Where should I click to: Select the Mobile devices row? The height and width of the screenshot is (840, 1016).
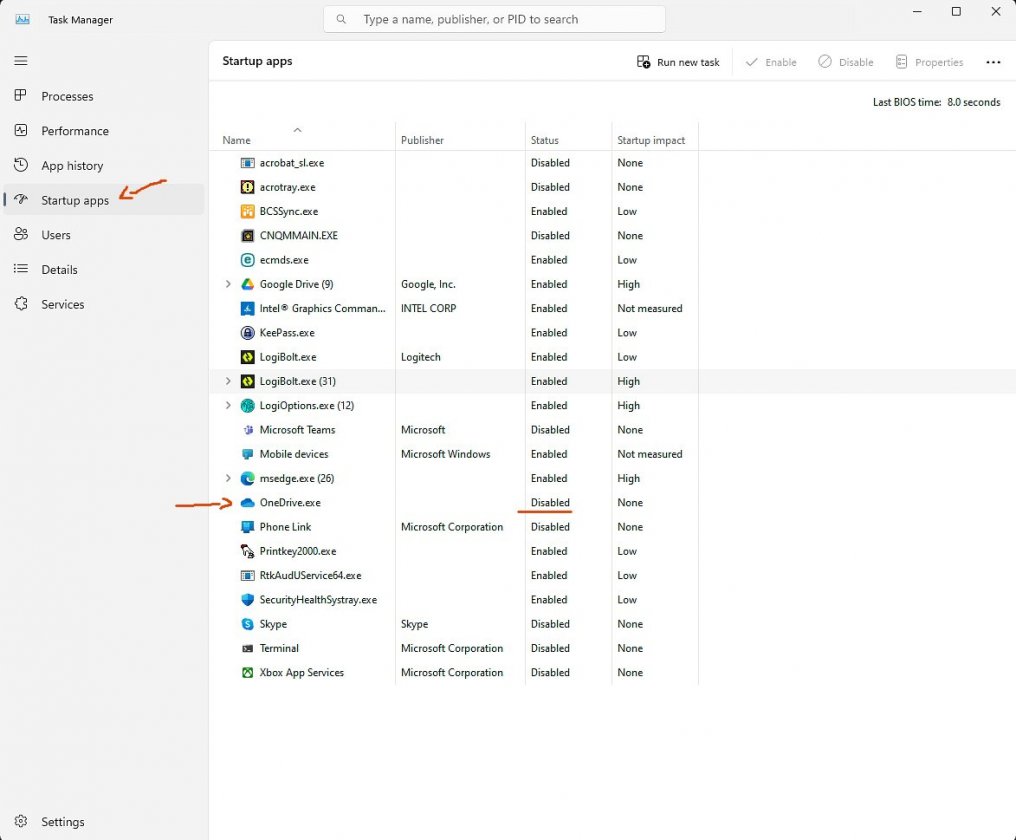[x=454, y=454]
